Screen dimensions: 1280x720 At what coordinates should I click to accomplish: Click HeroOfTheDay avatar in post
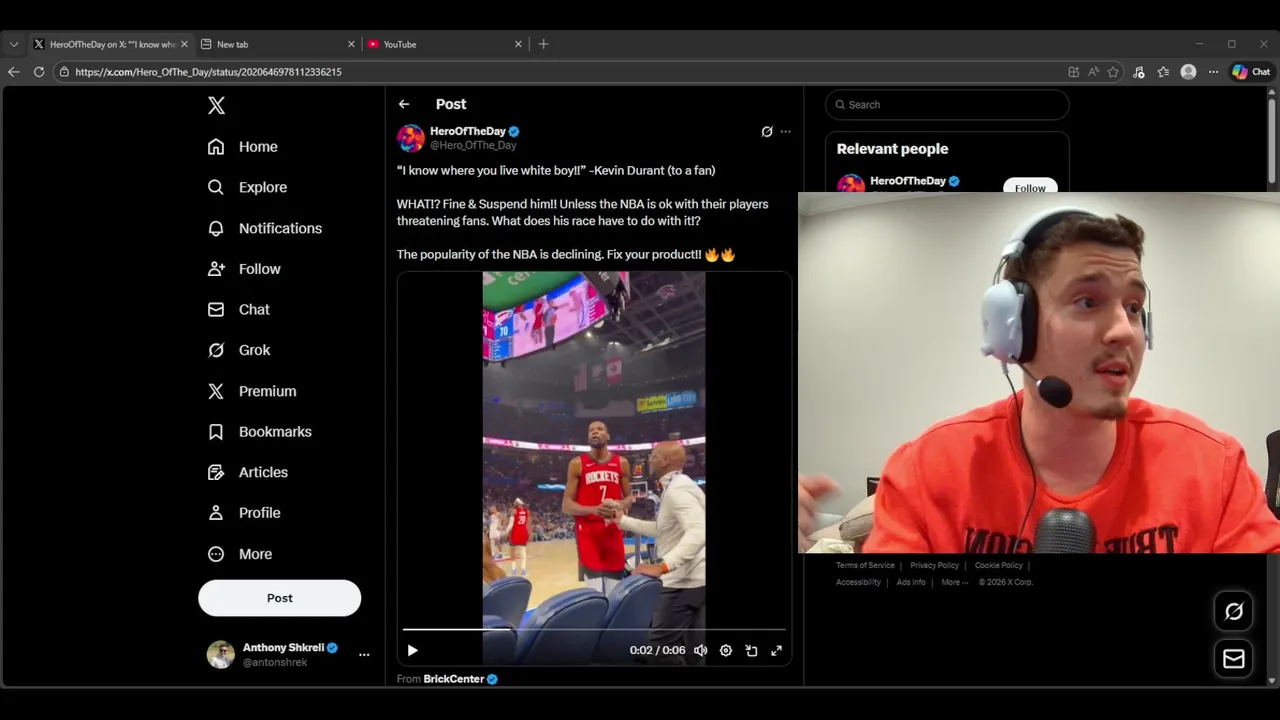(411, 138)
